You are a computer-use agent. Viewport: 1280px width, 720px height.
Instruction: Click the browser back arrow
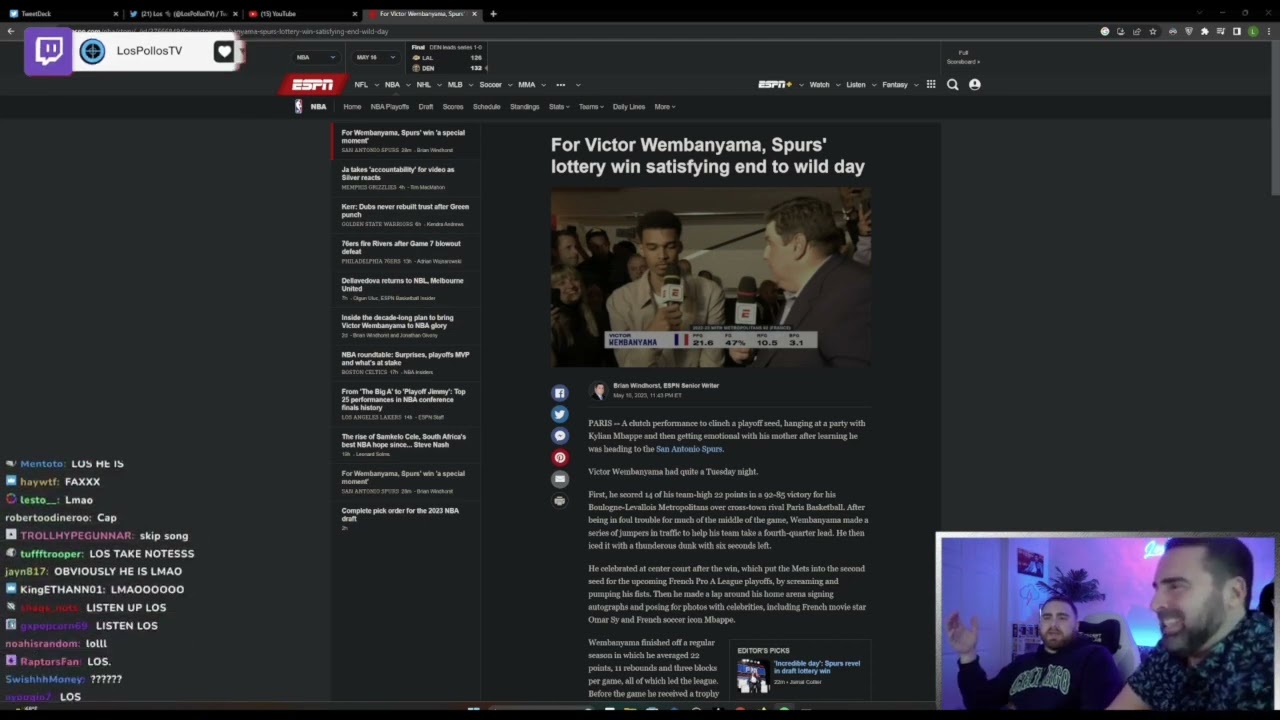(x=11, y=31)
